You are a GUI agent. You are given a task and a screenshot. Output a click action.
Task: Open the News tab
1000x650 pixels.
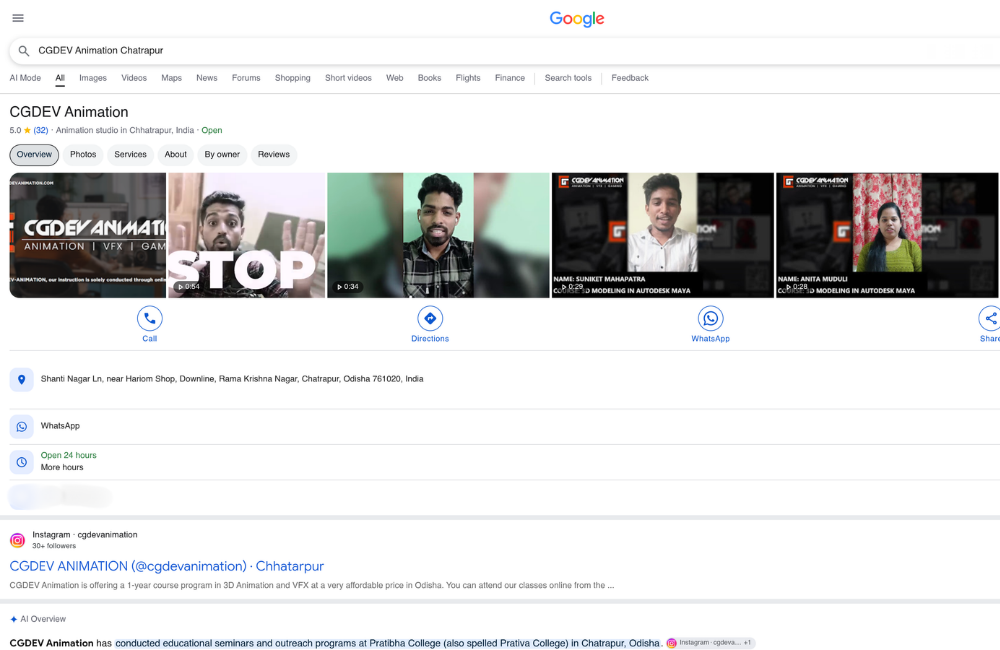(x=207, y=78)
